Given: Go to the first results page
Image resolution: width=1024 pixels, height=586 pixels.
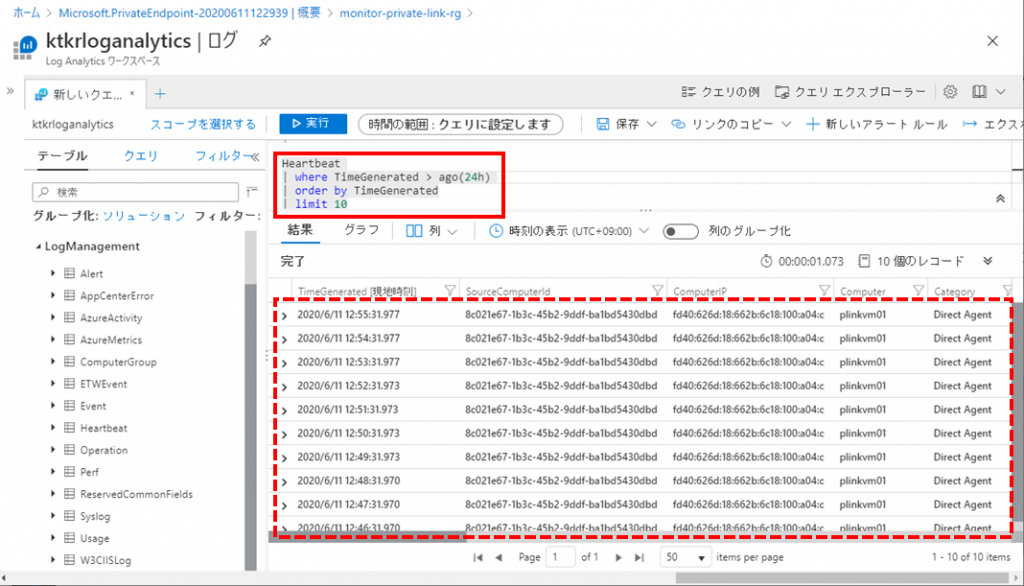Looking at the screenshot, I should click(478, 557).
